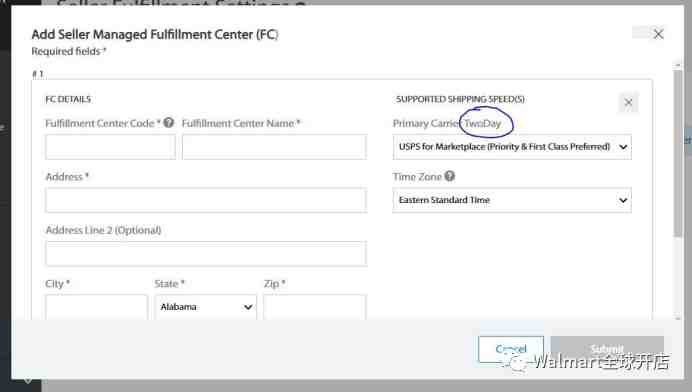692x392 pixels.
Task: Open the State dropdown showing Alabama
Action: pos(206,307)
